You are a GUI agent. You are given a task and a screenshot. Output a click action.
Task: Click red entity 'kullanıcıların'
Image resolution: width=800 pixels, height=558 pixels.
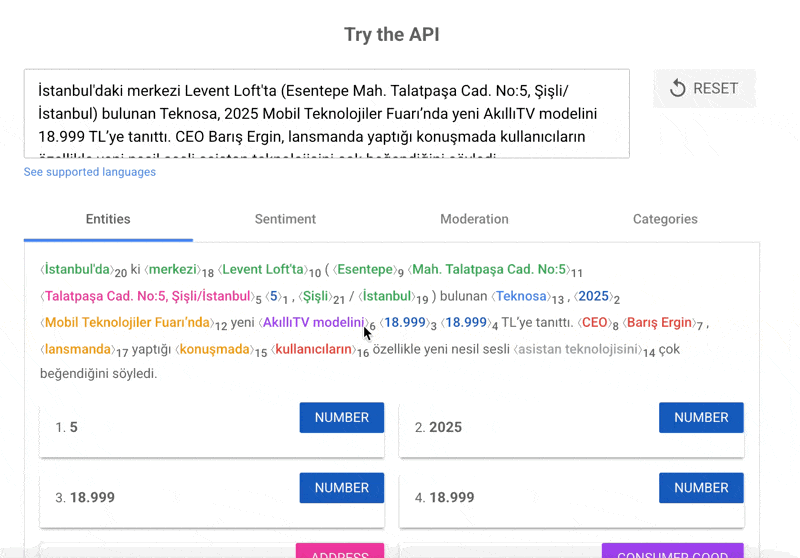313,349
